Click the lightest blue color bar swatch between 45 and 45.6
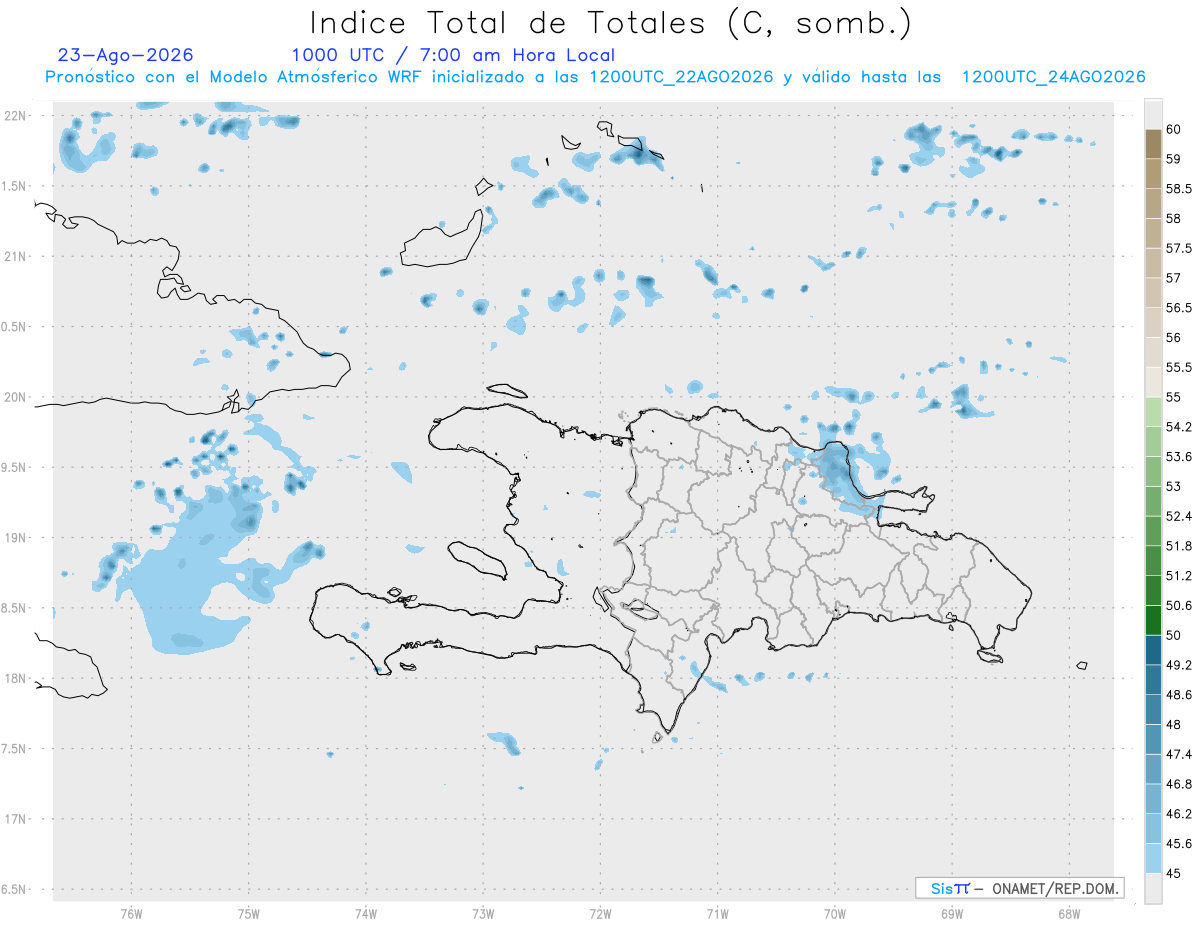The width and height of the screenshot is (1200, 927). pyautogui.click(x=1152, y=859)
